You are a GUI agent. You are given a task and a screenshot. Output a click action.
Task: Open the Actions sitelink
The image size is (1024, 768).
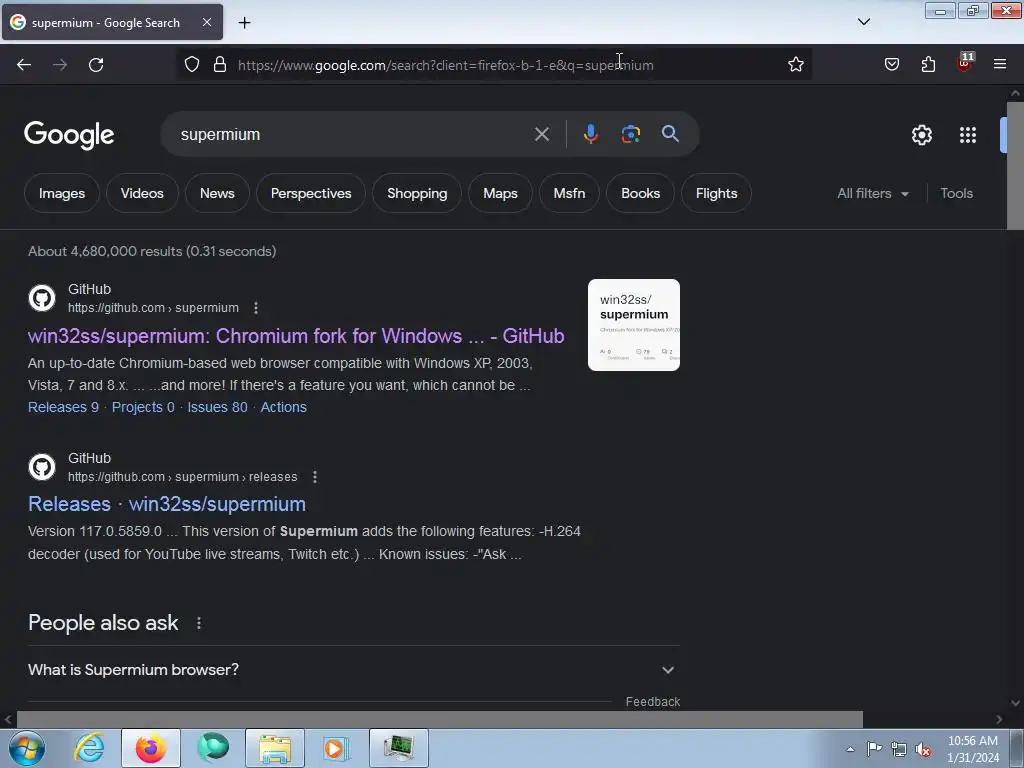(283, 407)
